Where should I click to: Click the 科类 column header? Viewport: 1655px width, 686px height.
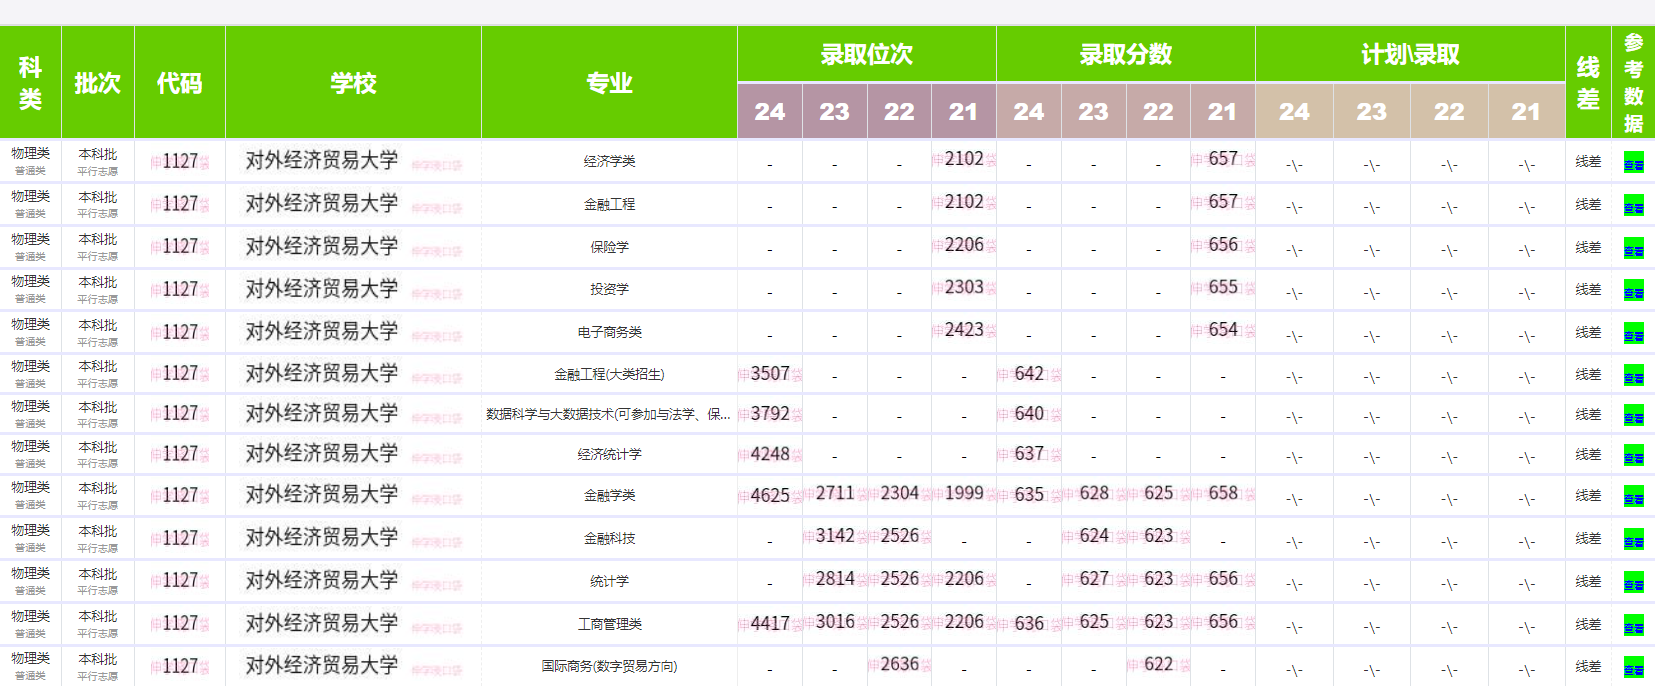(30, 83)
